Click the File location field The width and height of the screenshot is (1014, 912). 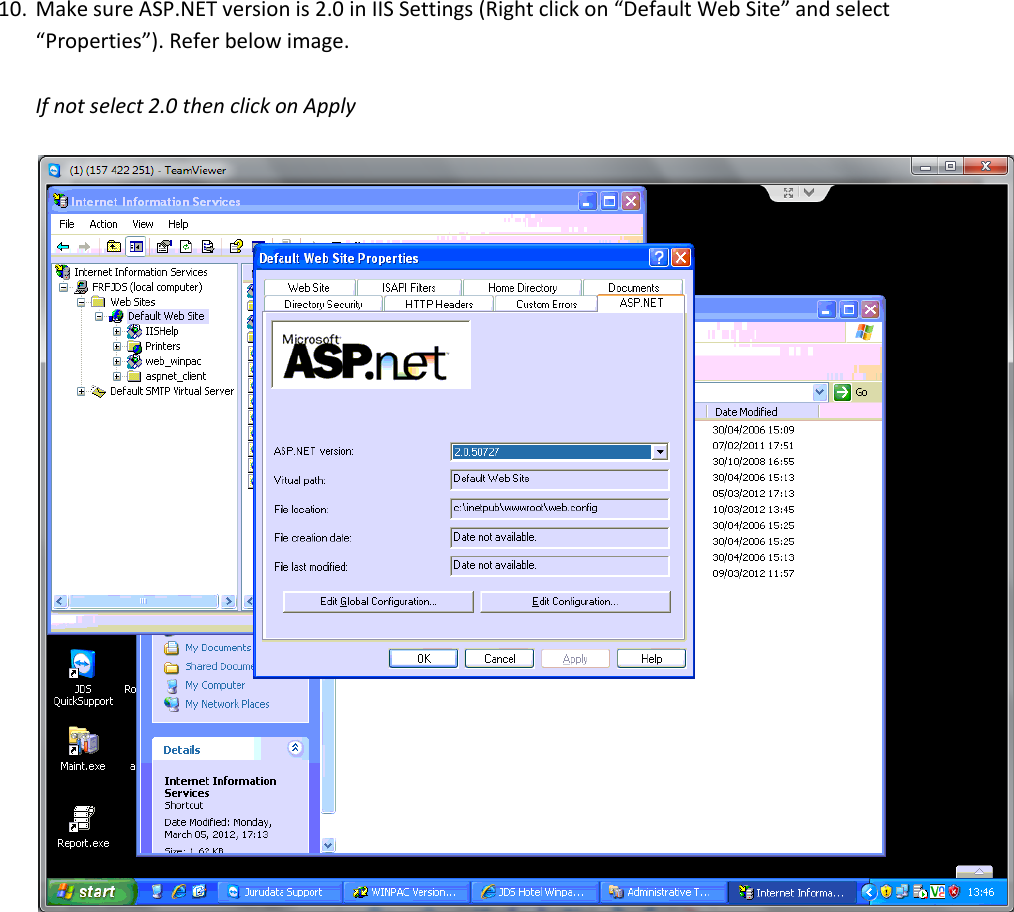tap(559, 508)
